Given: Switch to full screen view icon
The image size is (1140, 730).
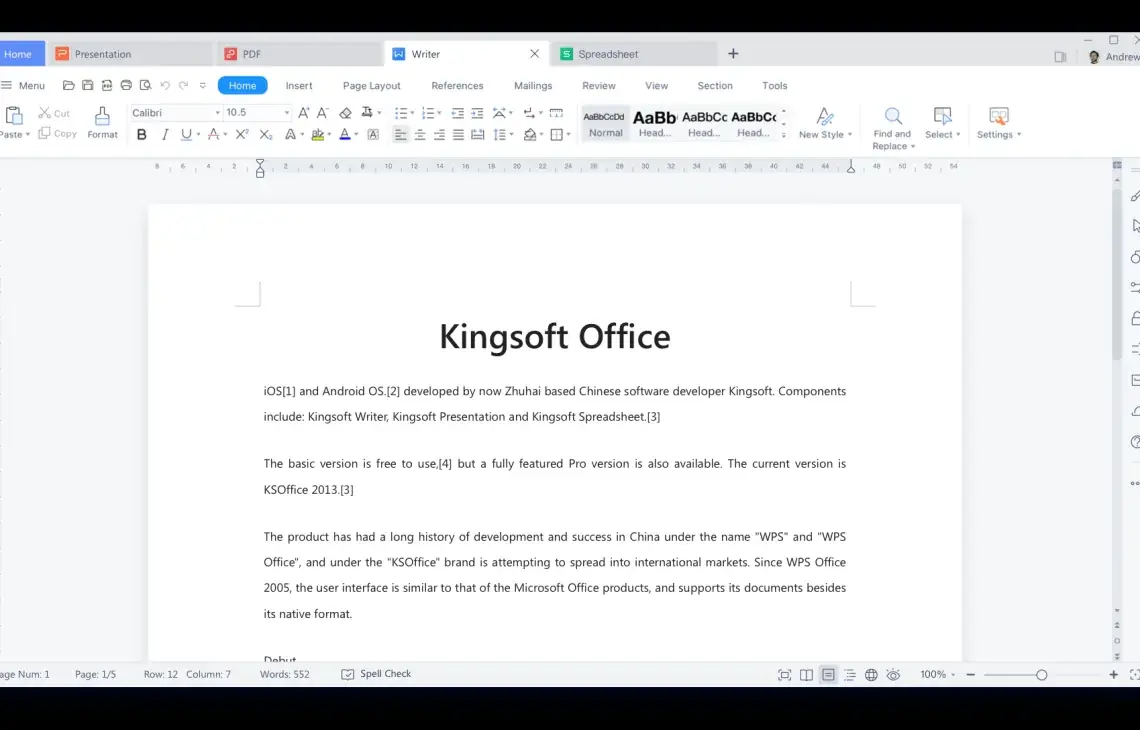Looking at the screenshot, I should click(784, 675).
